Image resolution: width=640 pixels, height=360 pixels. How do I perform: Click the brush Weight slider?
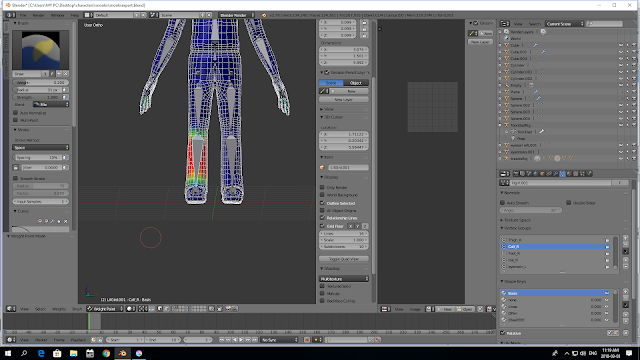point(40,82)
